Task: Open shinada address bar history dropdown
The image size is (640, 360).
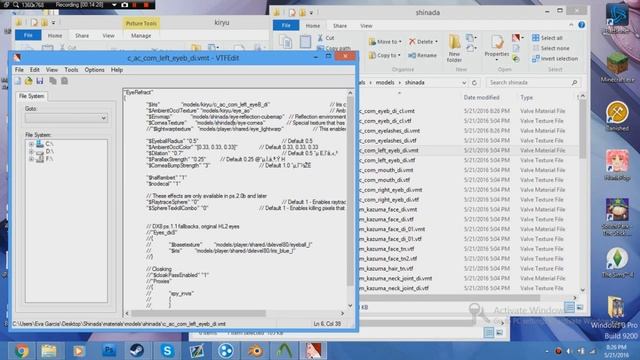Action: tap(464, 83)
